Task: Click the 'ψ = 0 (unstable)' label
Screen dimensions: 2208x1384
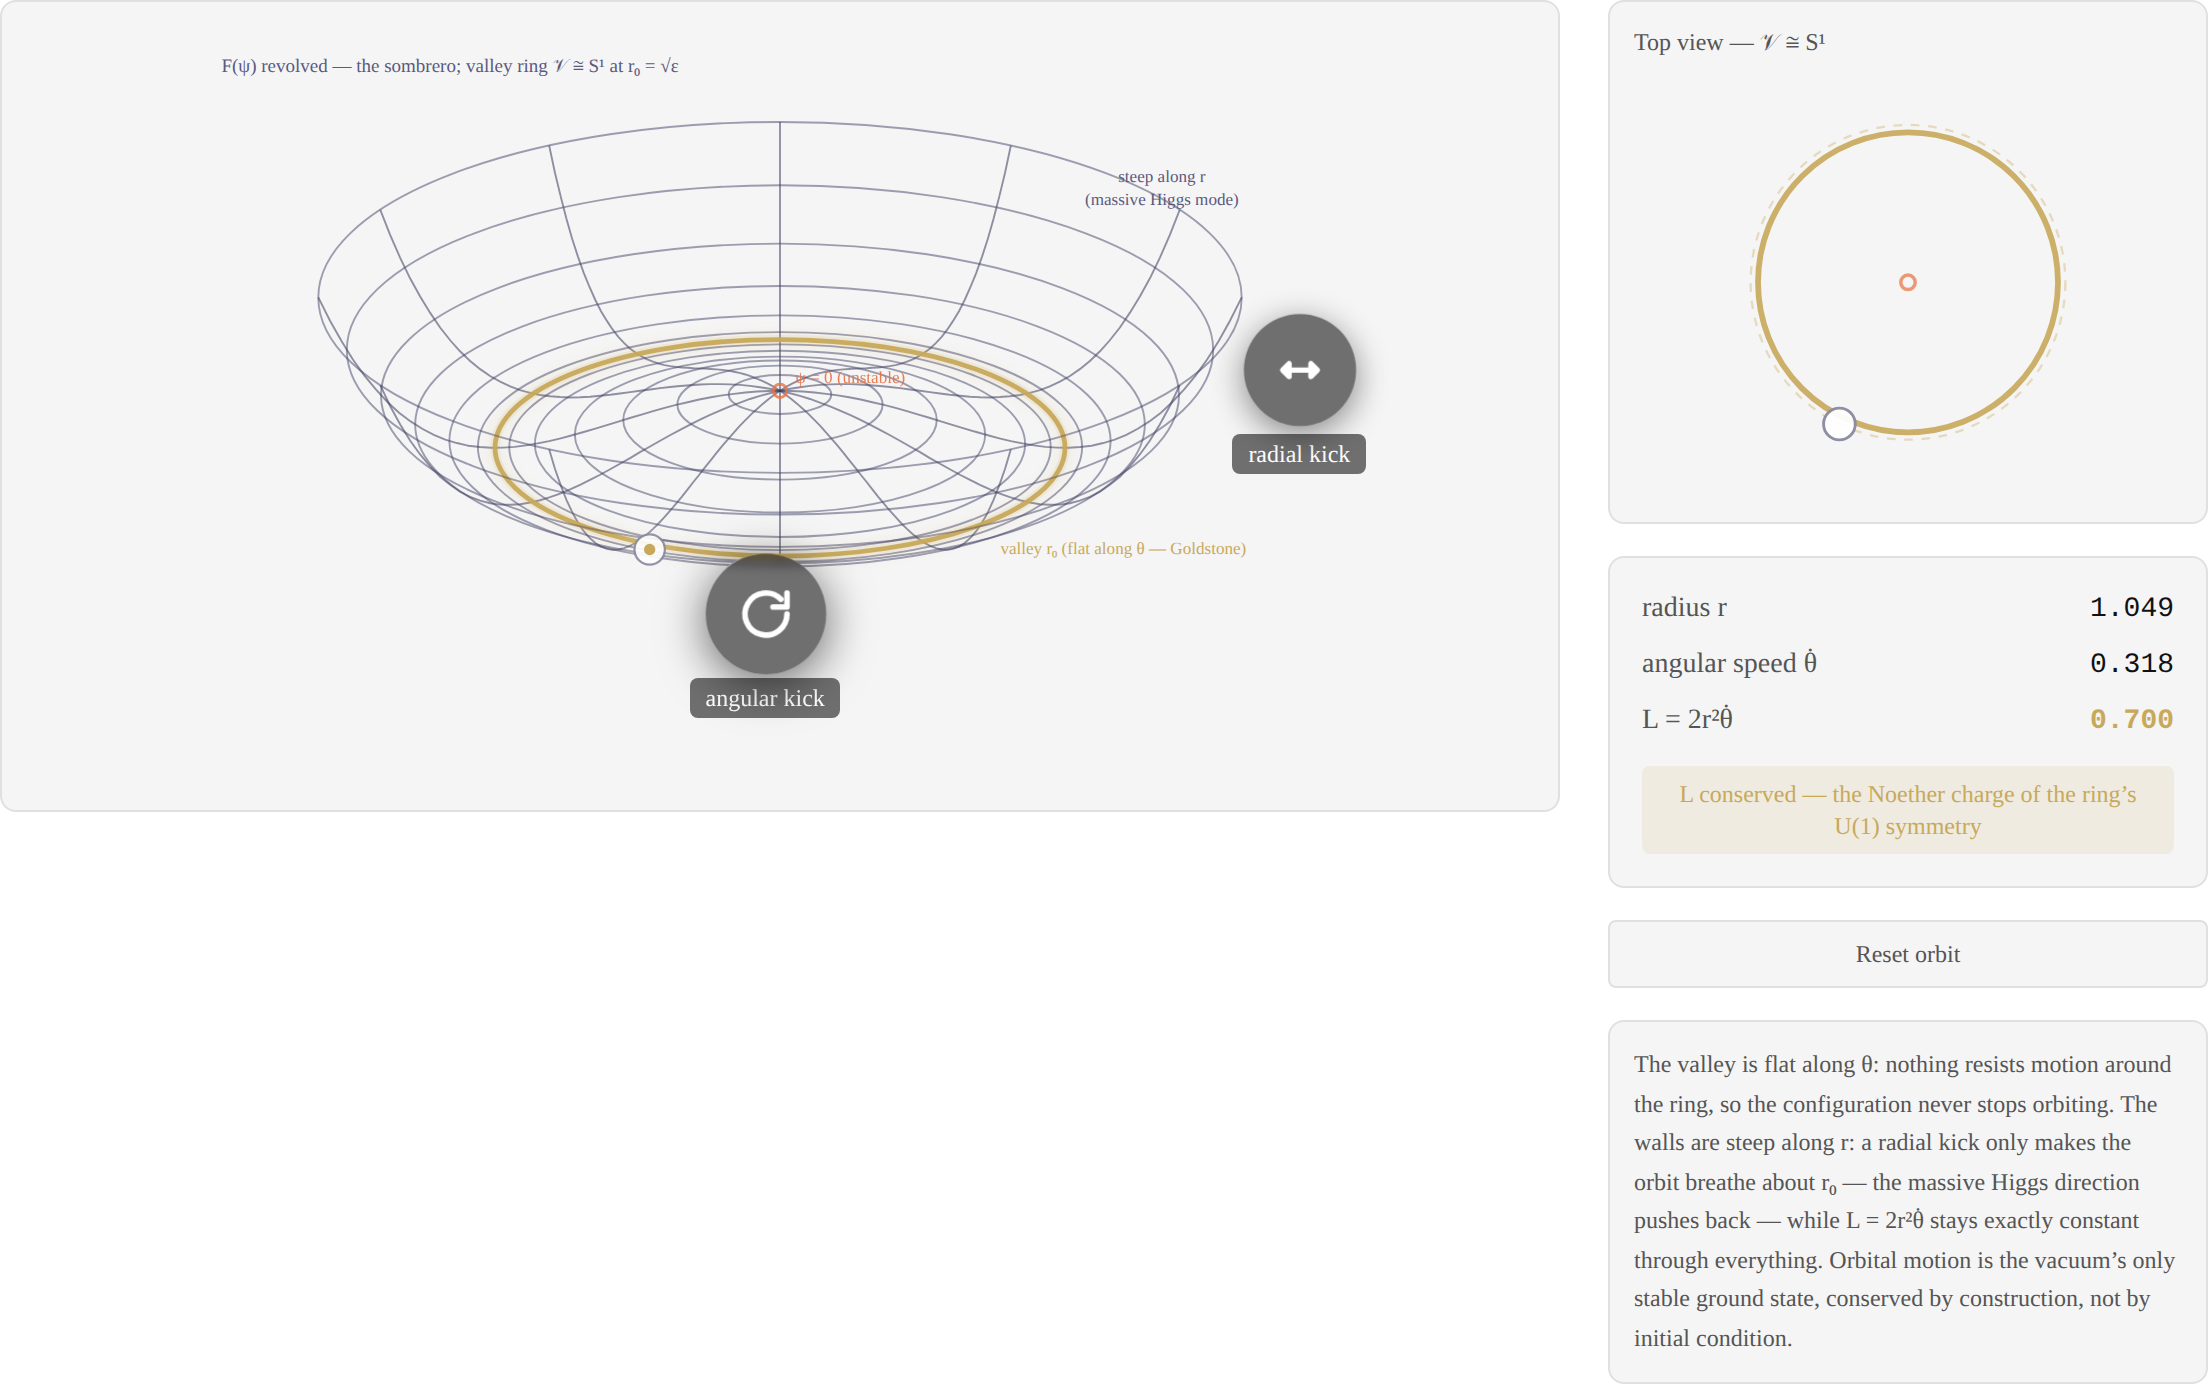Action: pyautogui.click(x=851, y=378)
